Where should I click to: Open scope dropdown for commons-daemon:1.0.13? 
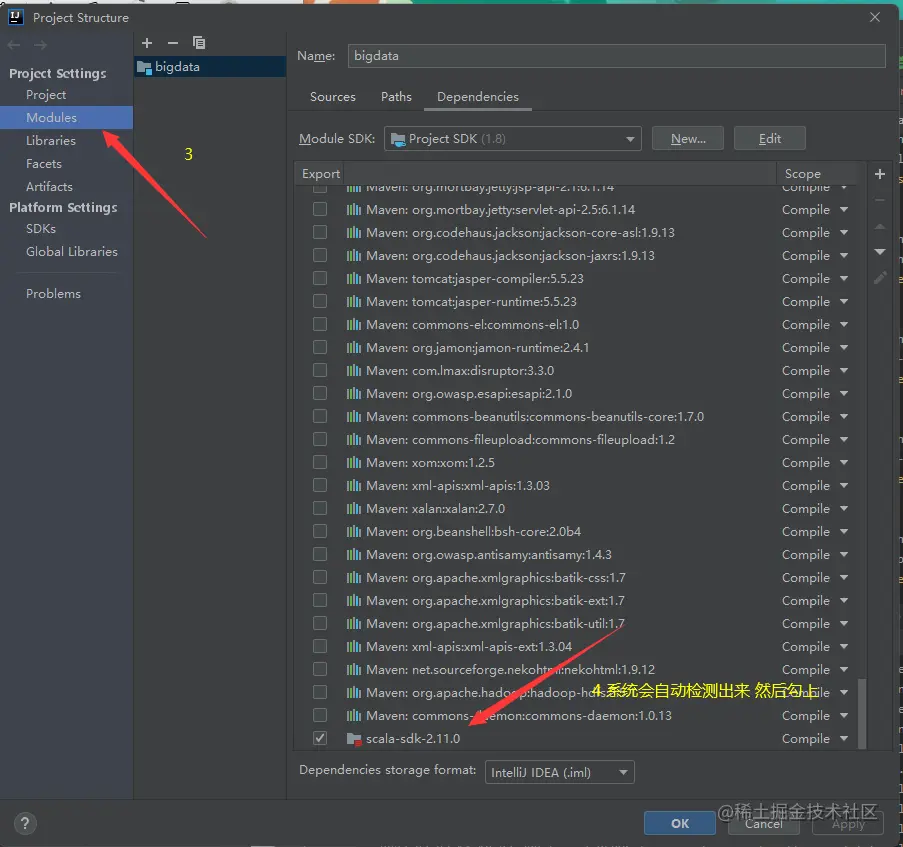[844, 716]
